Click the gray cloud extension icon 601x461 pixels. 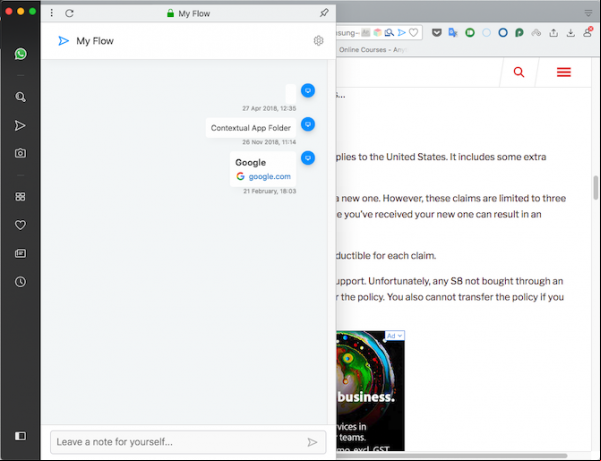(536, 33)
